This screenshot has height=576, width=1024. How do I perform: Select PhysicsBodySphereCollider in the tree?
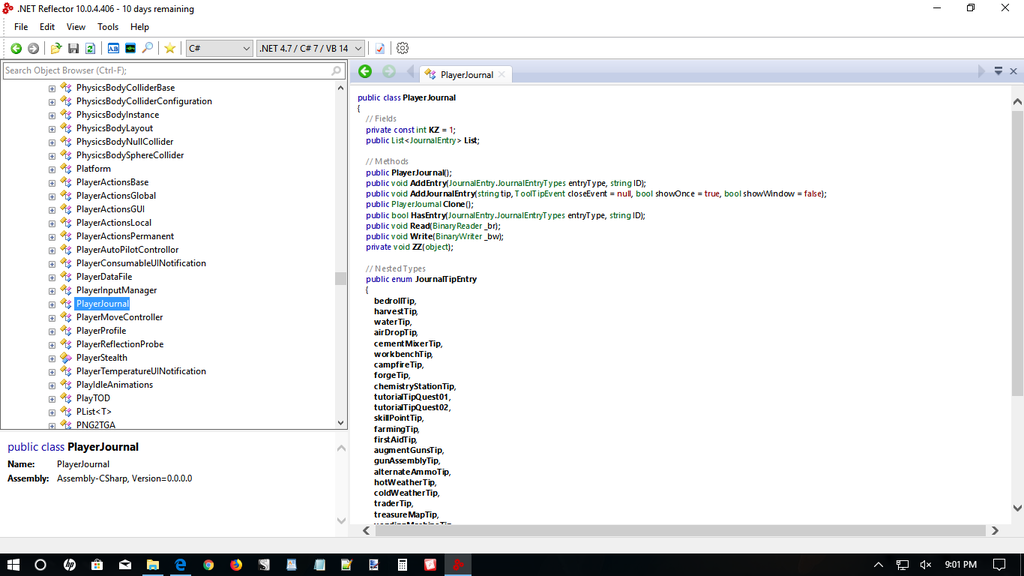130,155
